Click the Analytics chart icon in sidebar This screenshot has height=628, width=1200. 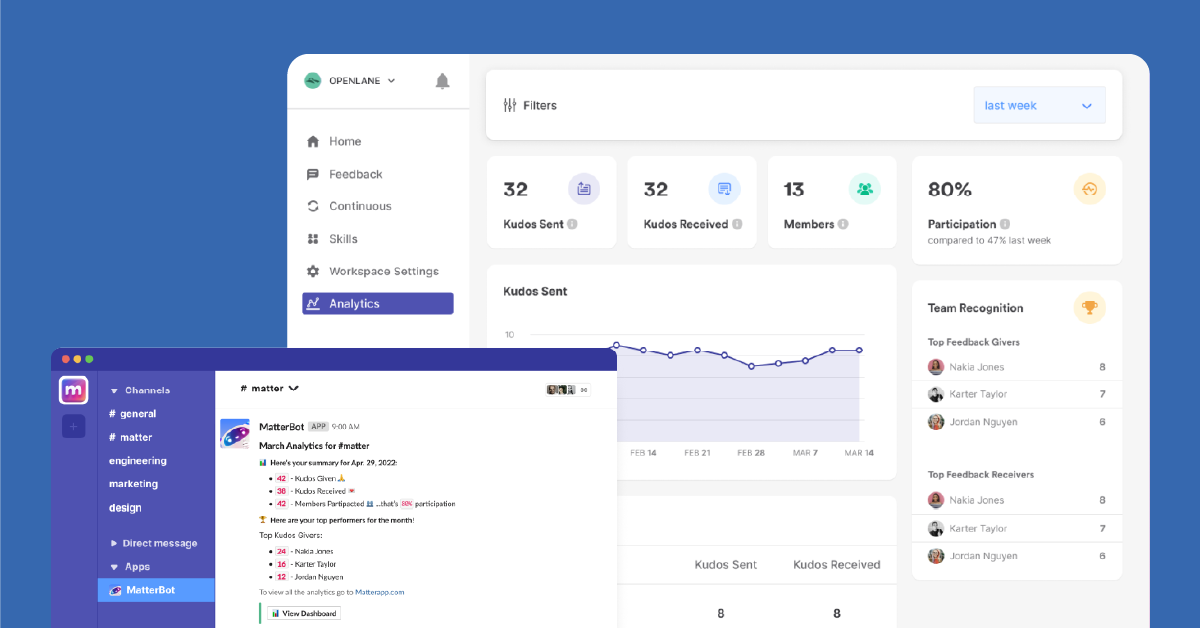[x=313, y=304]
